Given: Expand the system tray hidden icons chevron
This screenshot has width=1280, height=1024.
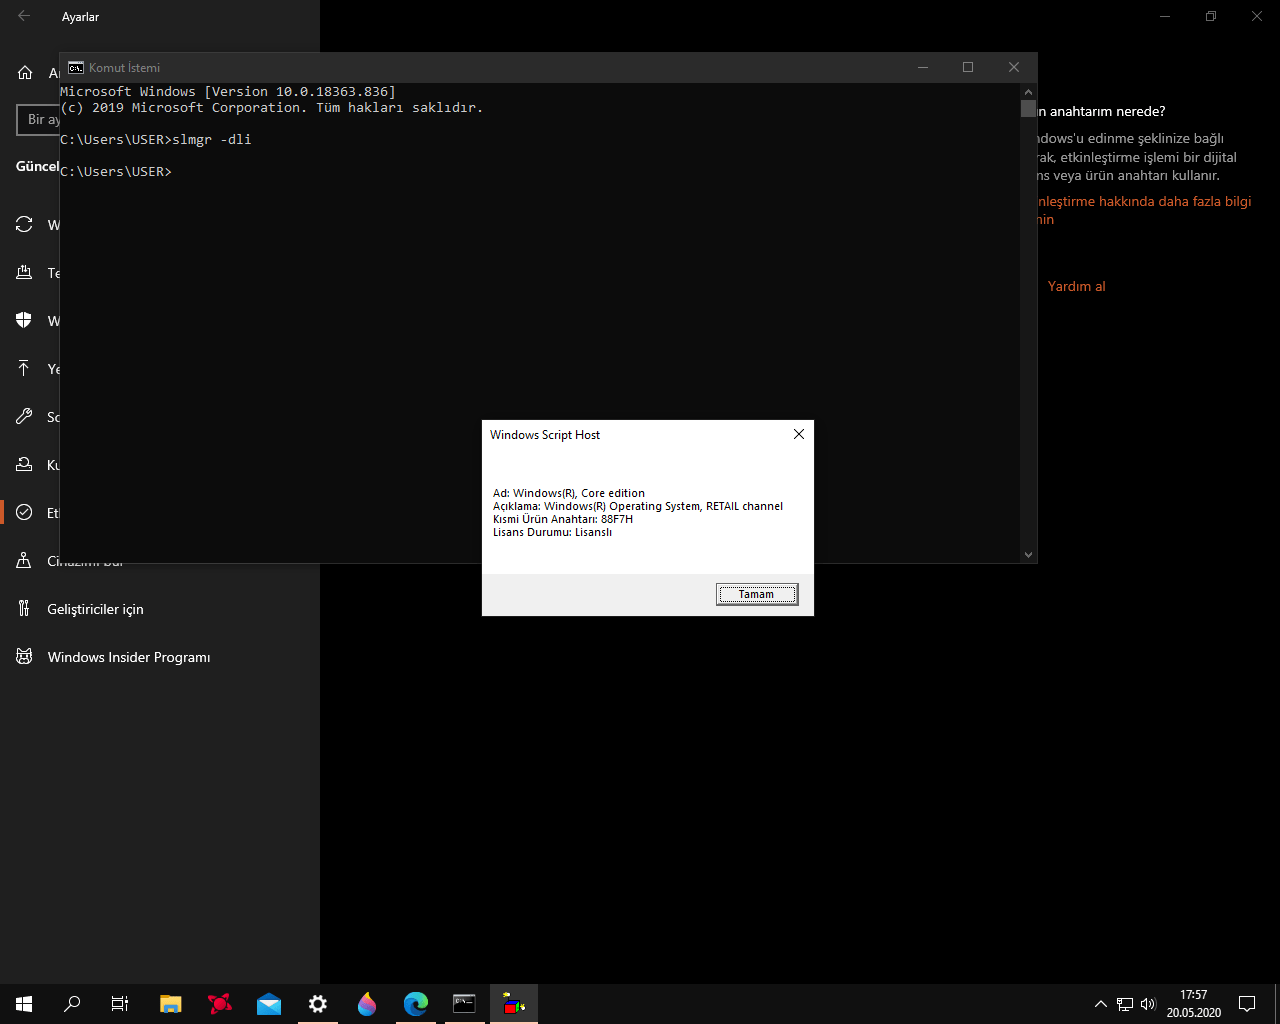Looking at the screenshot, I should tap(1101, 1004).
